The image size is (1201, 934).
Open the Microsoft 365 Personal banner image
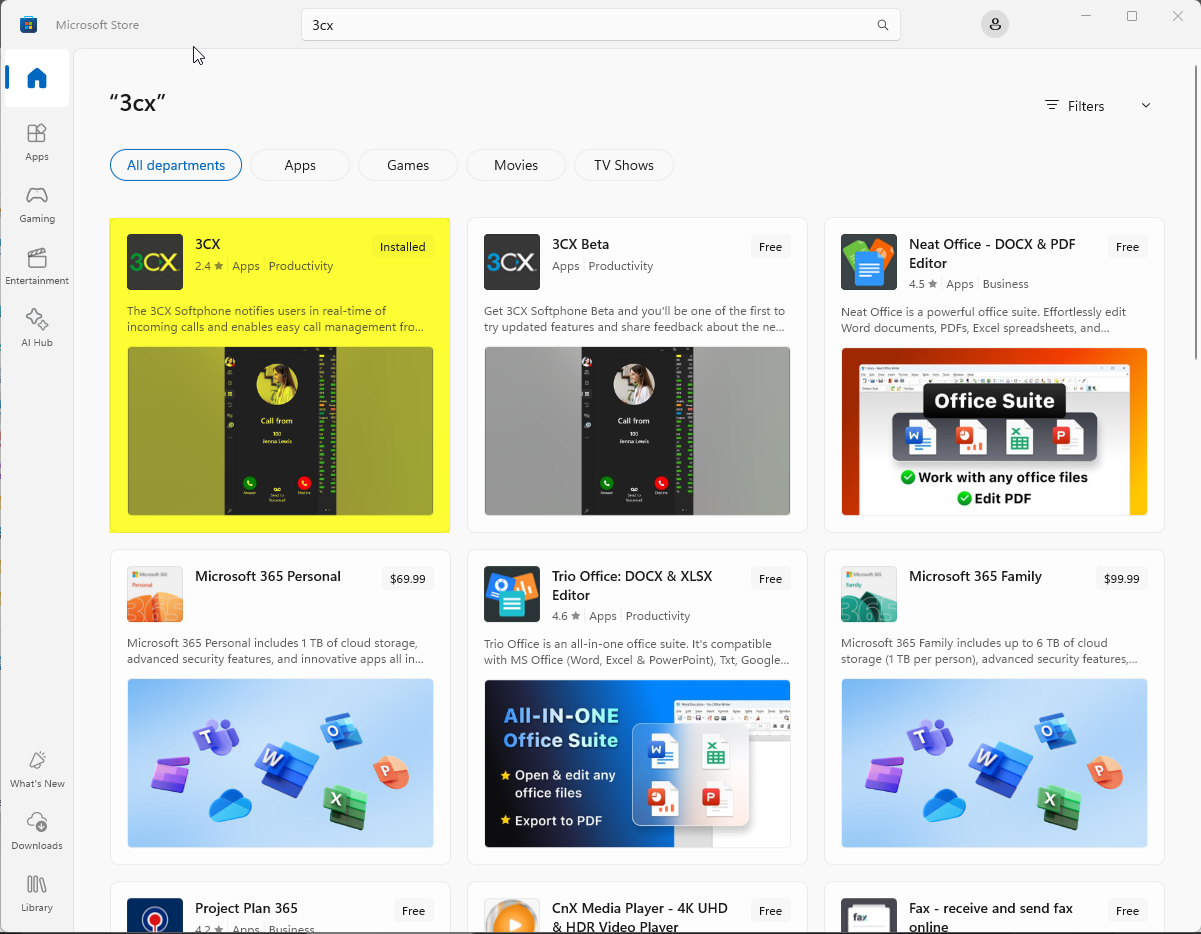[x=280, y=763]
